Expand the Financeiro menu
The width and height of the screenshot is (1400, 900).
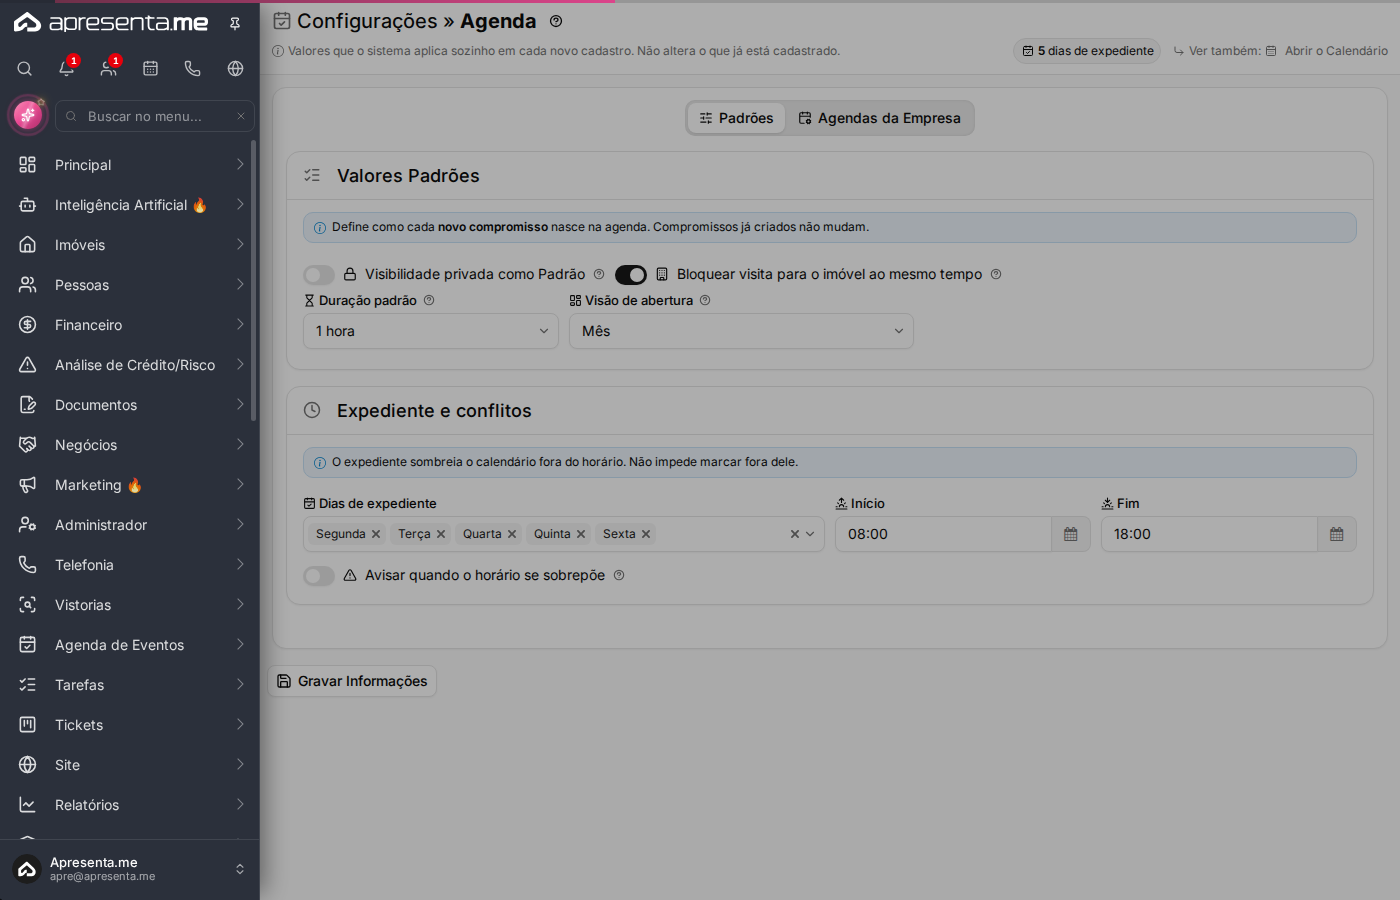[x=130, y=325]
